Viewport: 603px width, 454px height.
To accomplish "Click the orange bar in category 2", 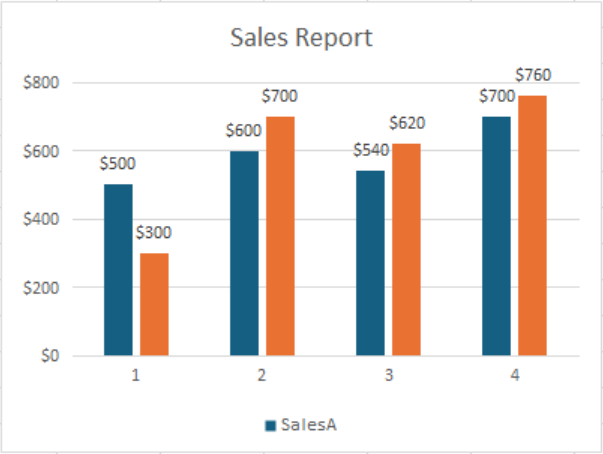I will pos(280,235).
